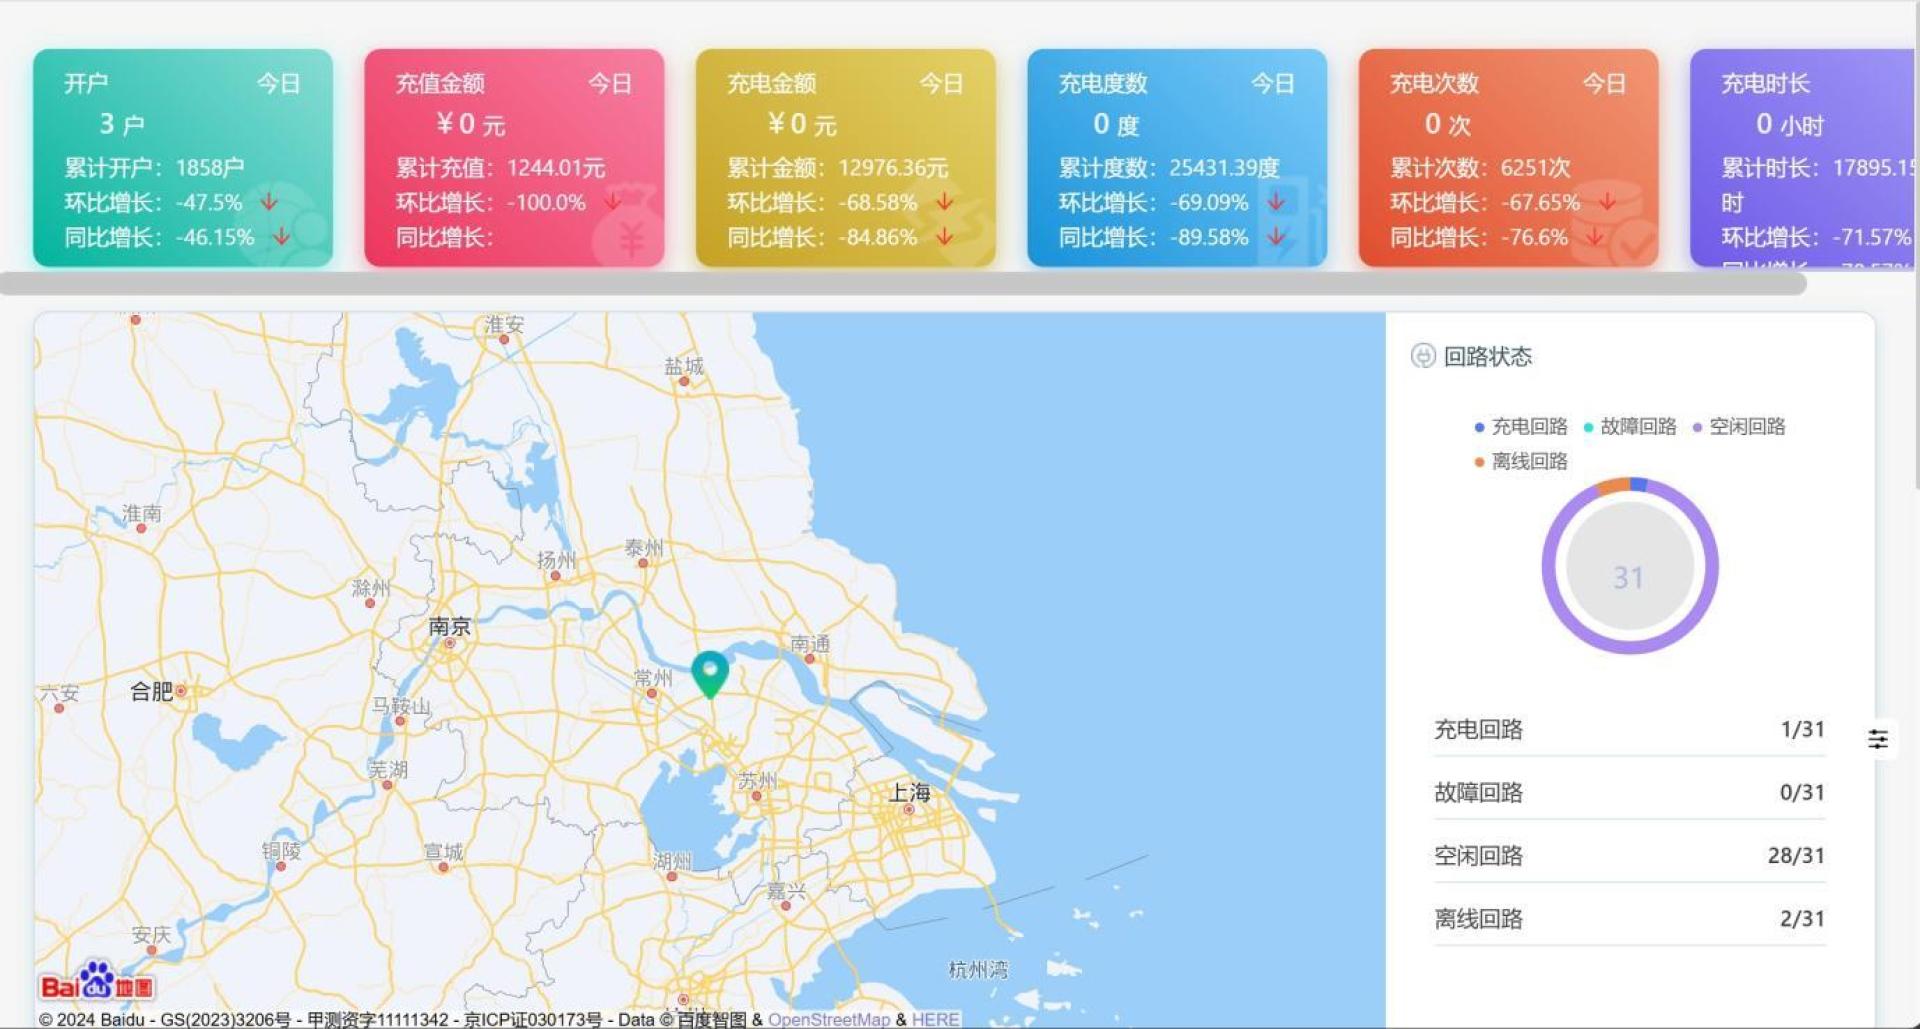Hide the 空闲回路 legend series
Image resolution: width=1920 pixels, height=1029 pixels.
click(1739, 427)
